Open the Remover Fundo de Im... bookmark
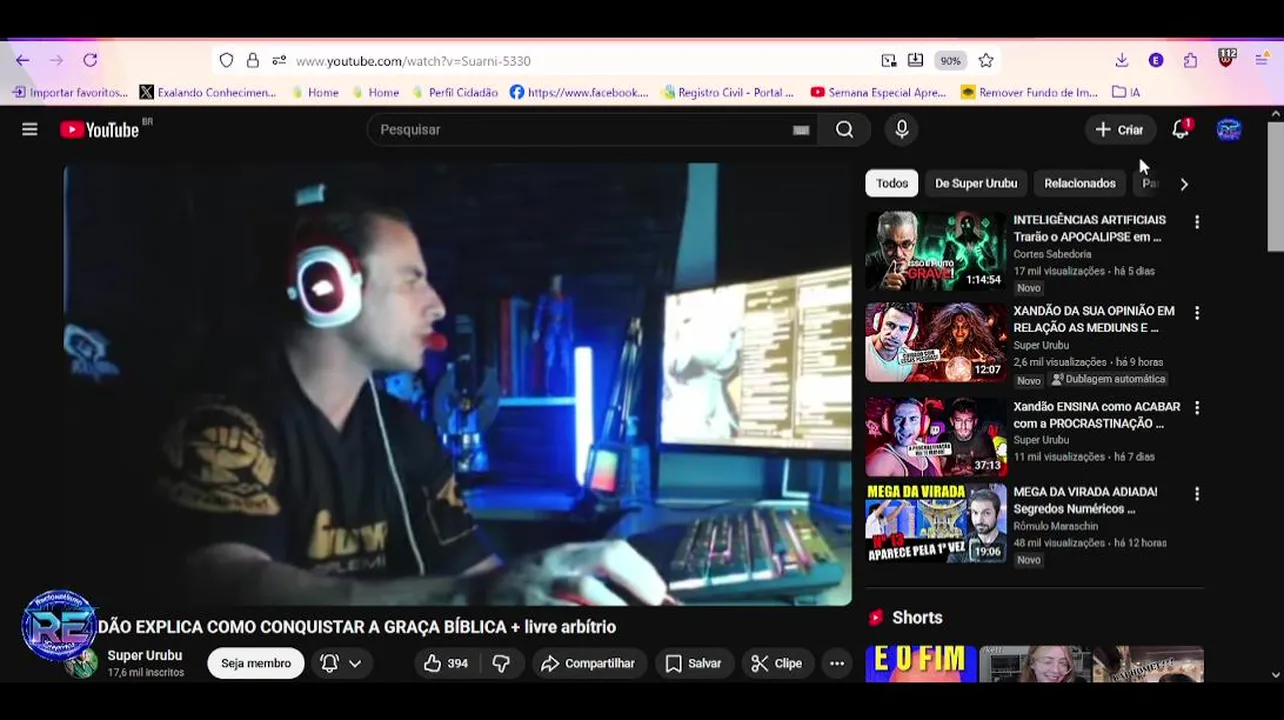1284x720 pixels. (1029, 92)
